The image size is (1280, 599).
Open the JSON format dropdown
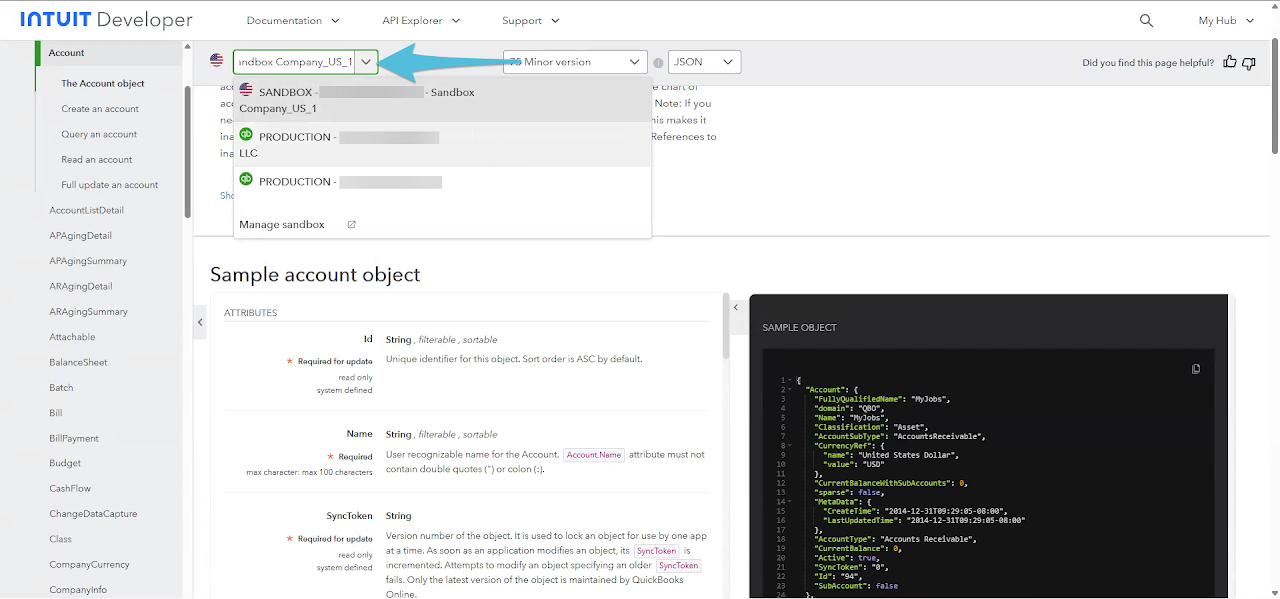tap(704, 62)
